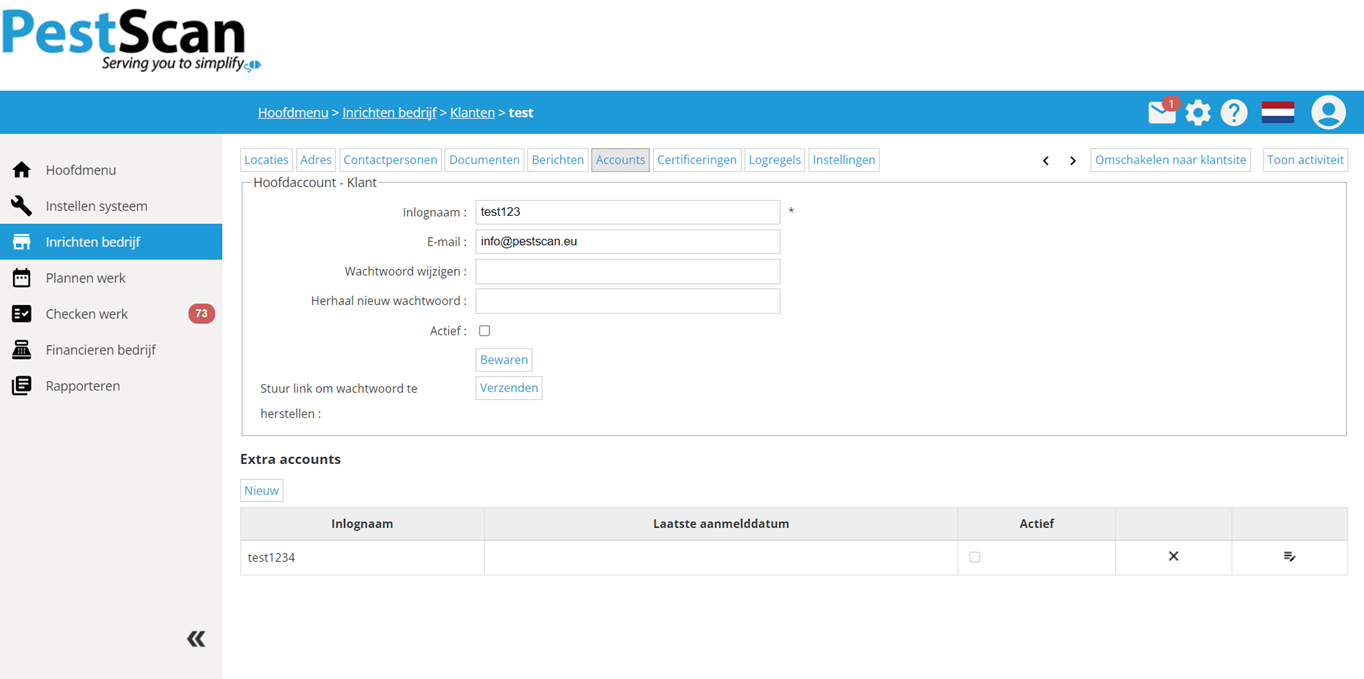Edit the test1234 account with pencil icon
The image size is (1364, 679).
1290,556
